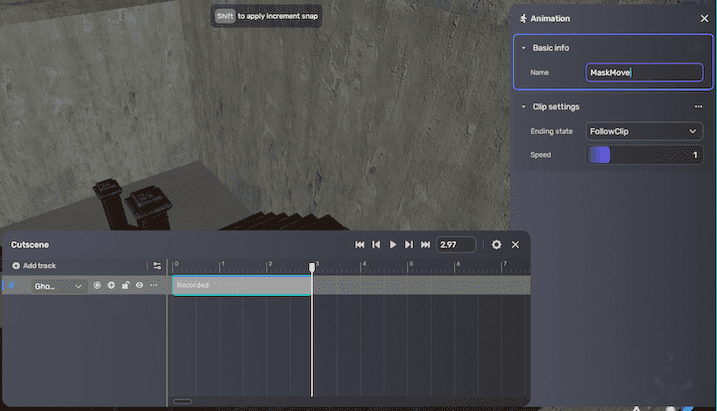Collapse the Basic info section
717x411 pixels.
pos(524,48)
